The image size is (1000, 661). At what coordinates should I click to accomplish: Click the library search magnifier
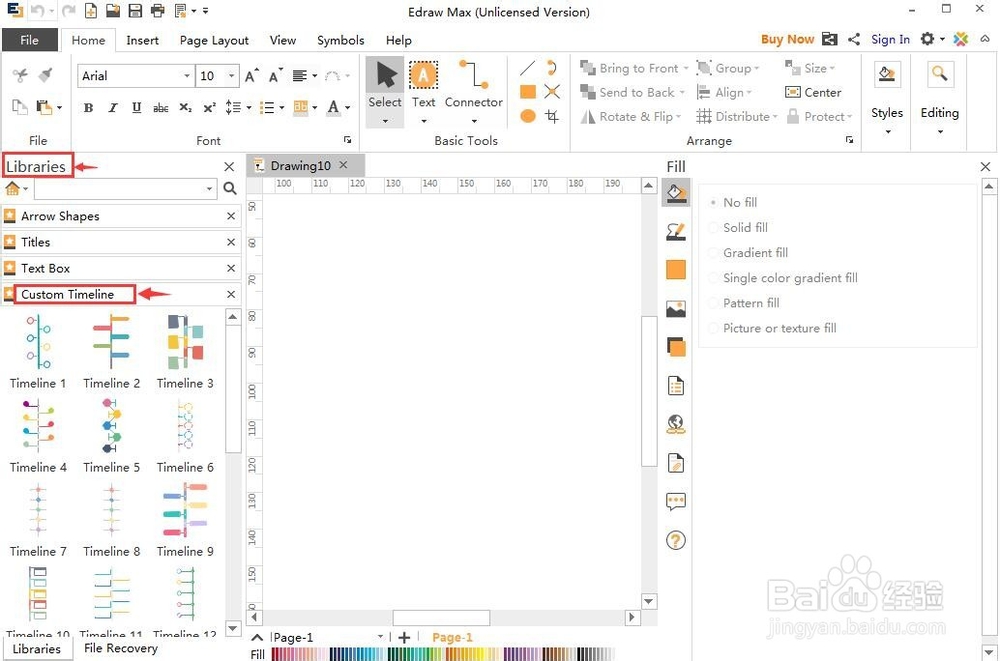(x=230, y=189)
